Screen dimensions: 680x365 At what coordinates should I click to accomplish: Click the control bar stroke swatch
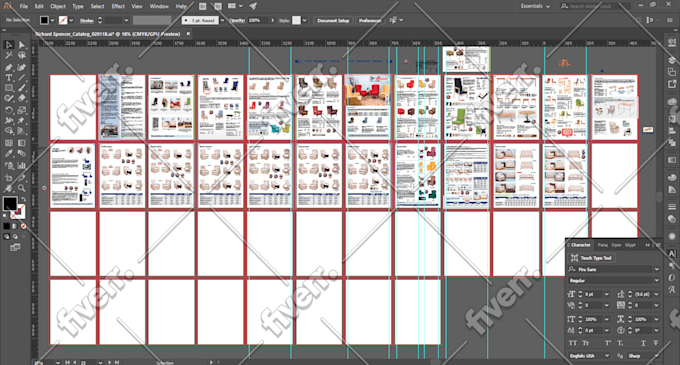pos(63,20)
